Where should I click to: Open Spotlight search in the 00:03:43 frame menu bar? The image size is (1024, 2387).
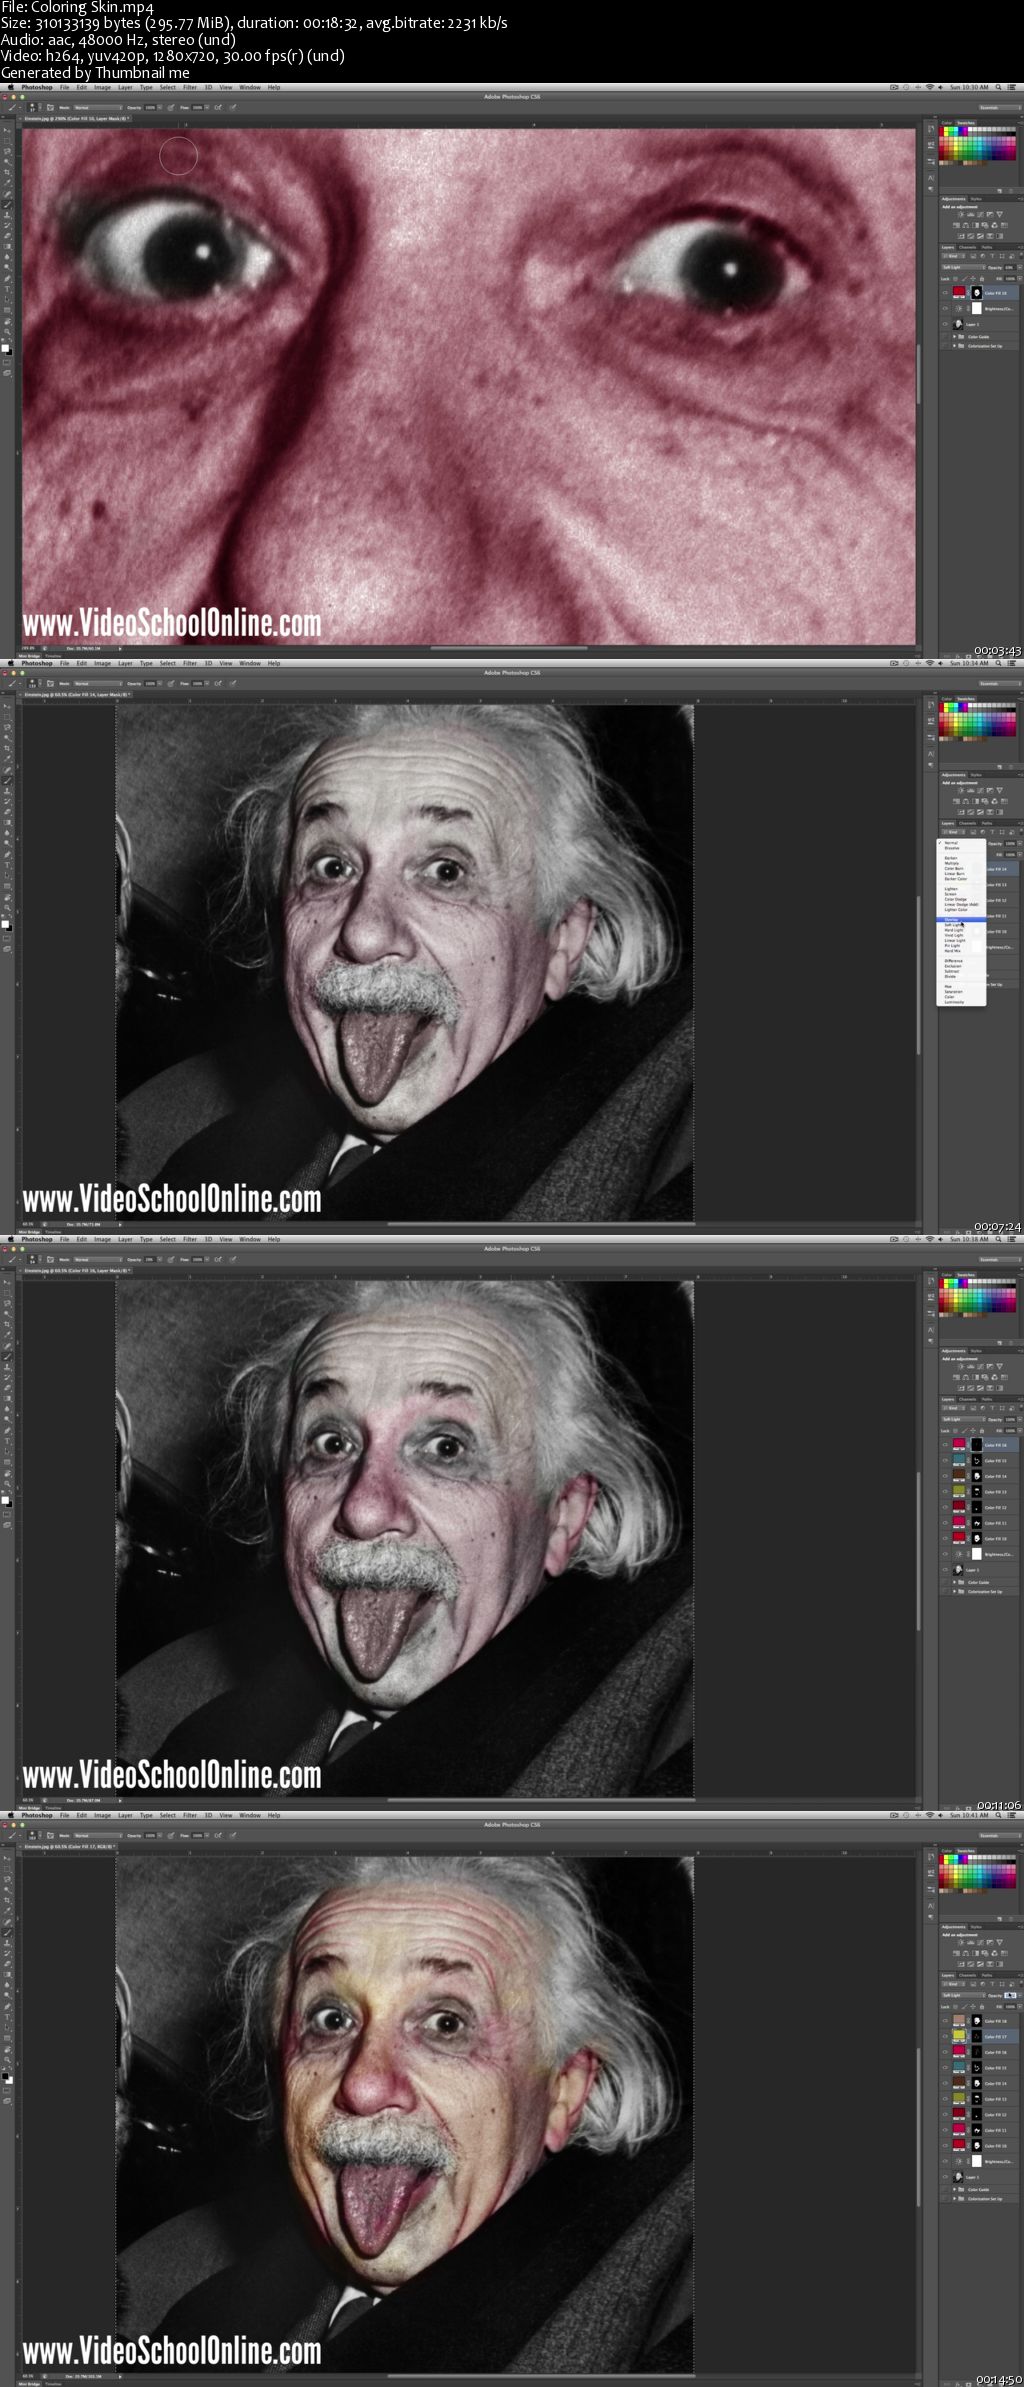coord(998,87)
